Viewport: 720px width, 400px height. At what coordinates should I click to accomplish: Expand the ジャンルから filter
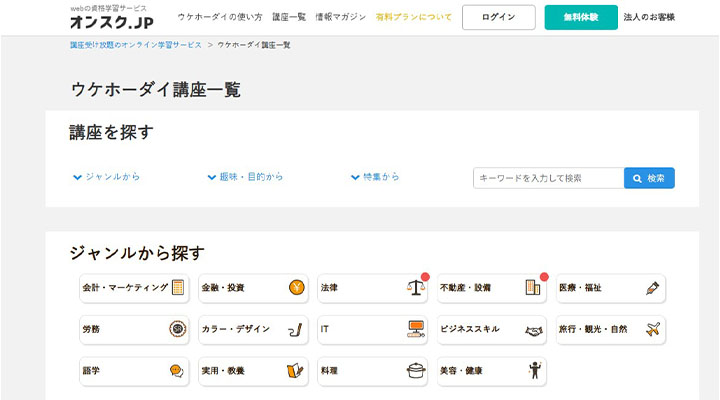[107, 177]
